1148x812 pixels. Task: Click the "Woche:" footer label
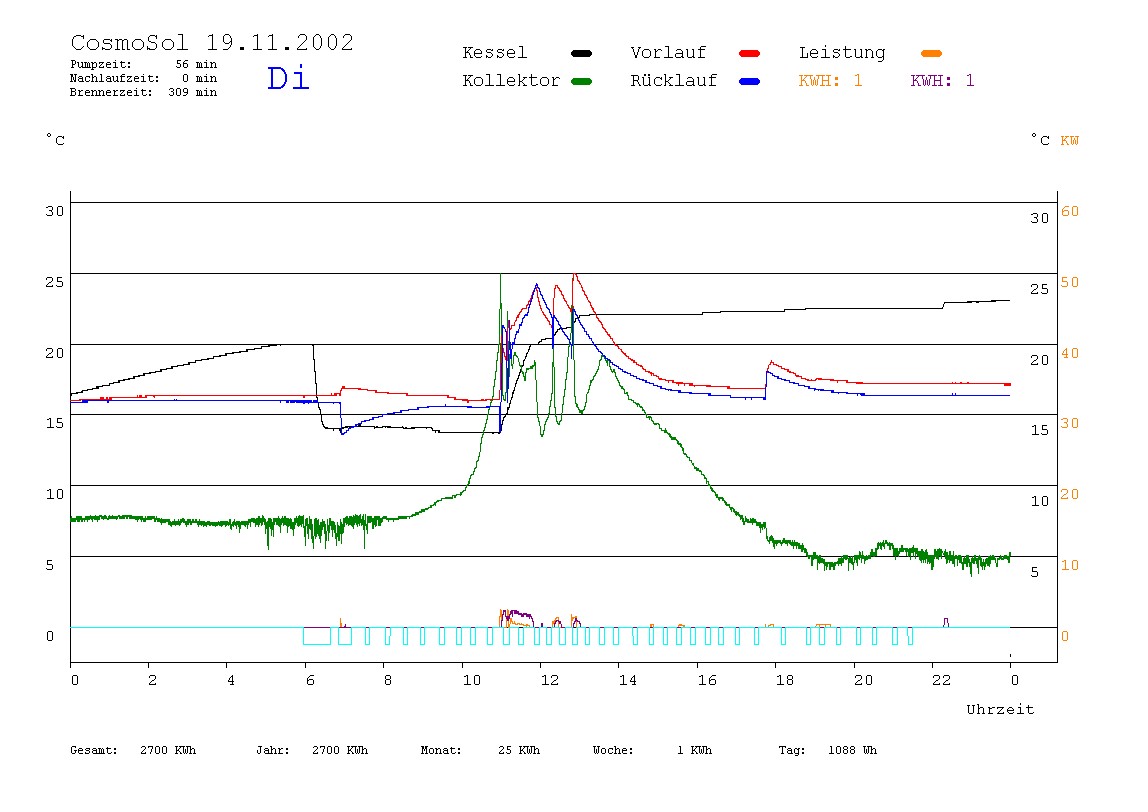click(x=613, y=750)
